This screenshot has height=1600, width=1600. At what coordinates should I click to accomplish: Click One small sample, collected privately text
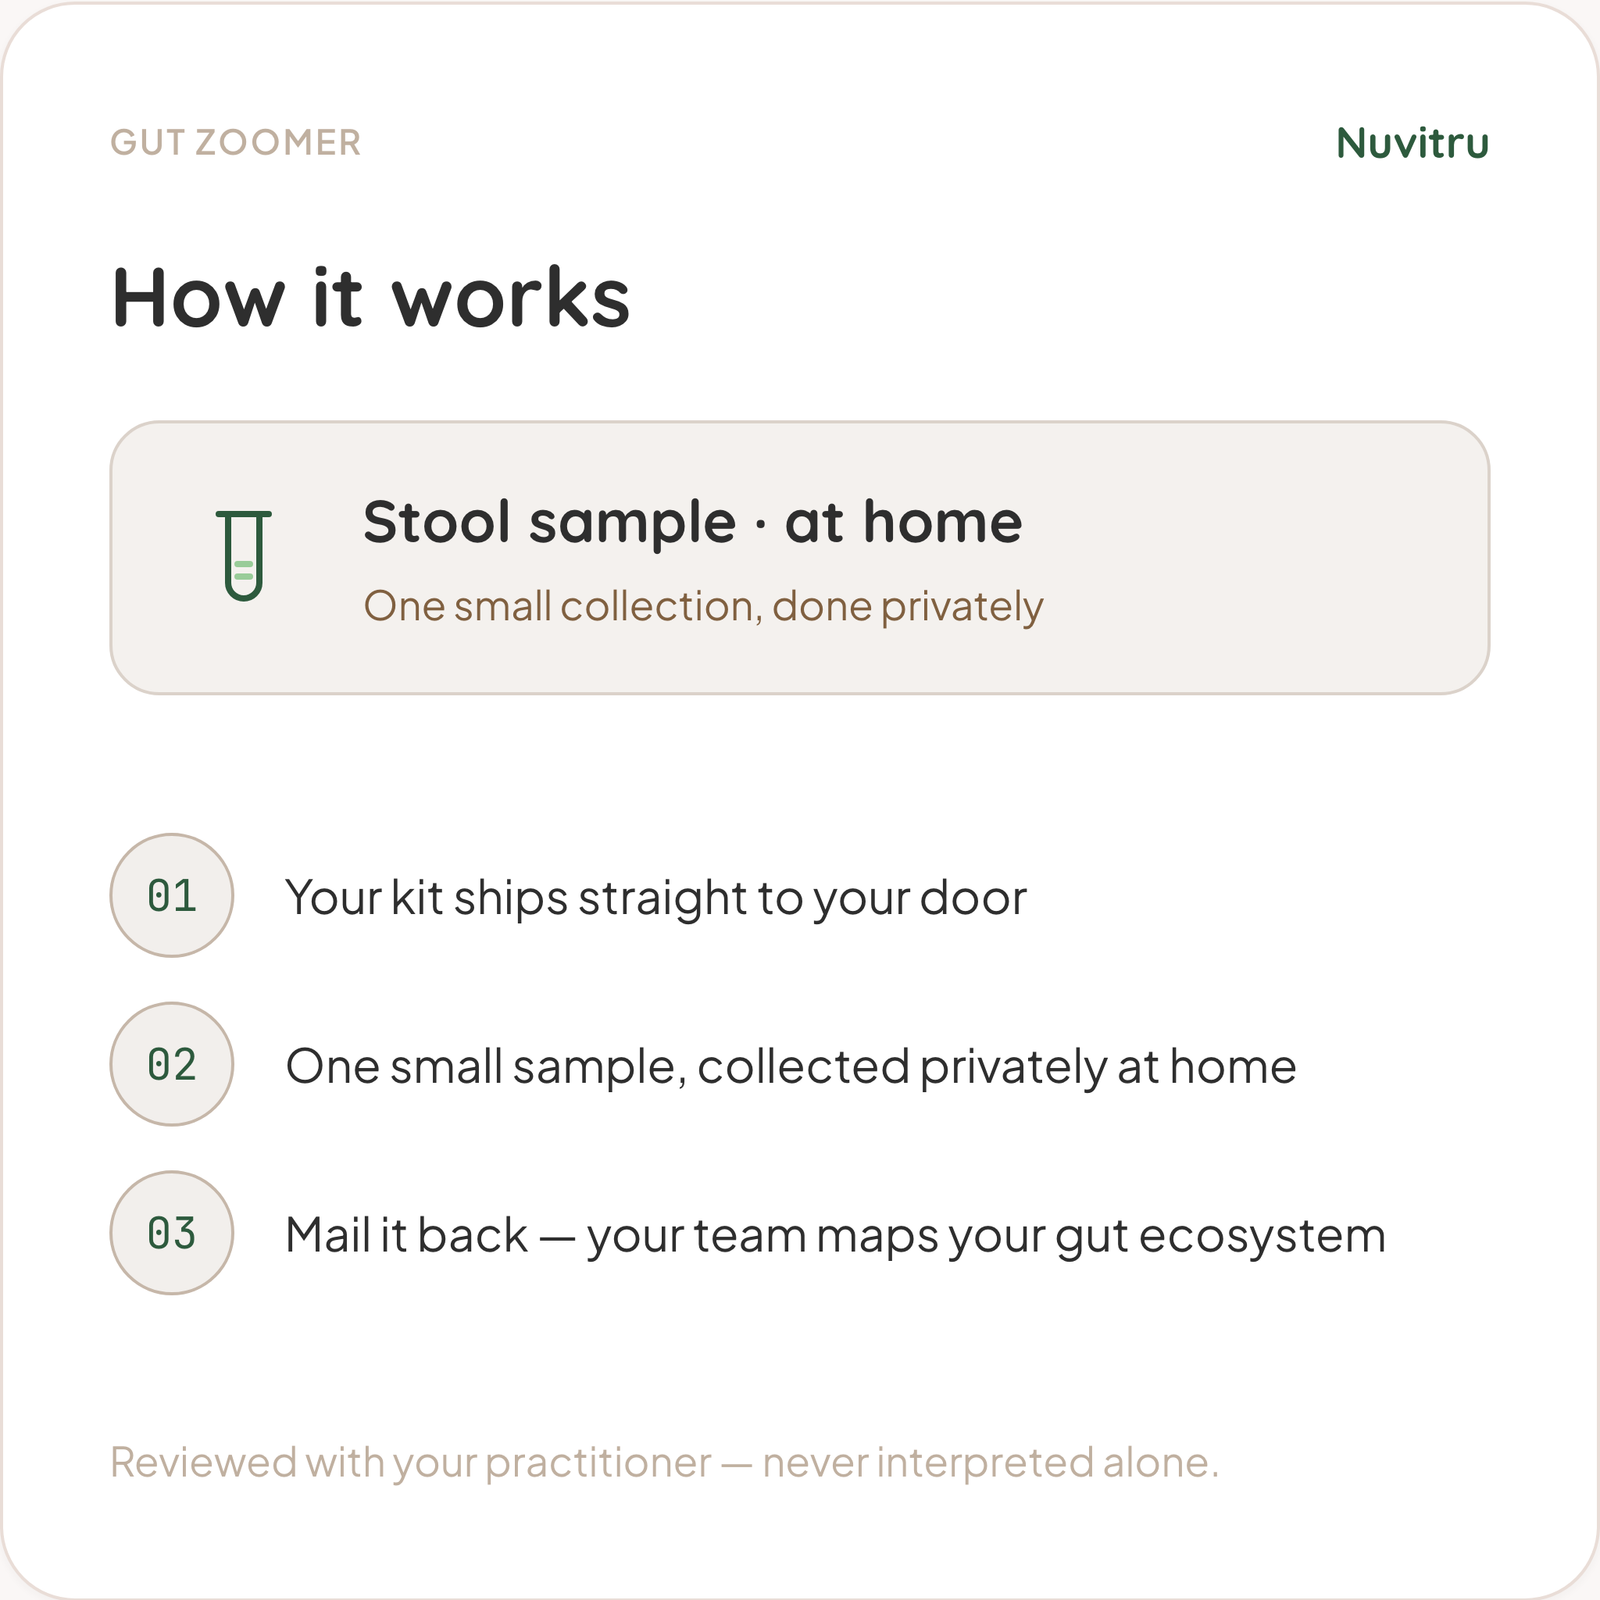791,1067
